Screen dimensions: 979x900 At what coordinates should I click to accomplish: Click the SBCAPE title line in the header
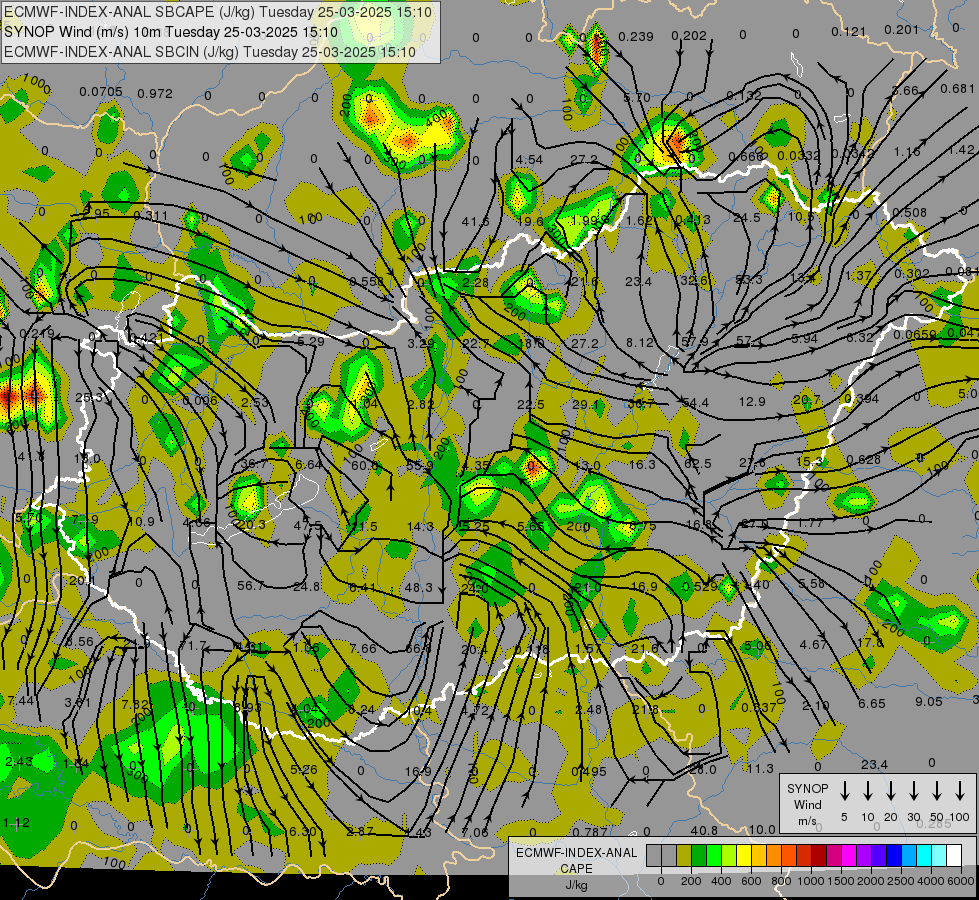217,12
